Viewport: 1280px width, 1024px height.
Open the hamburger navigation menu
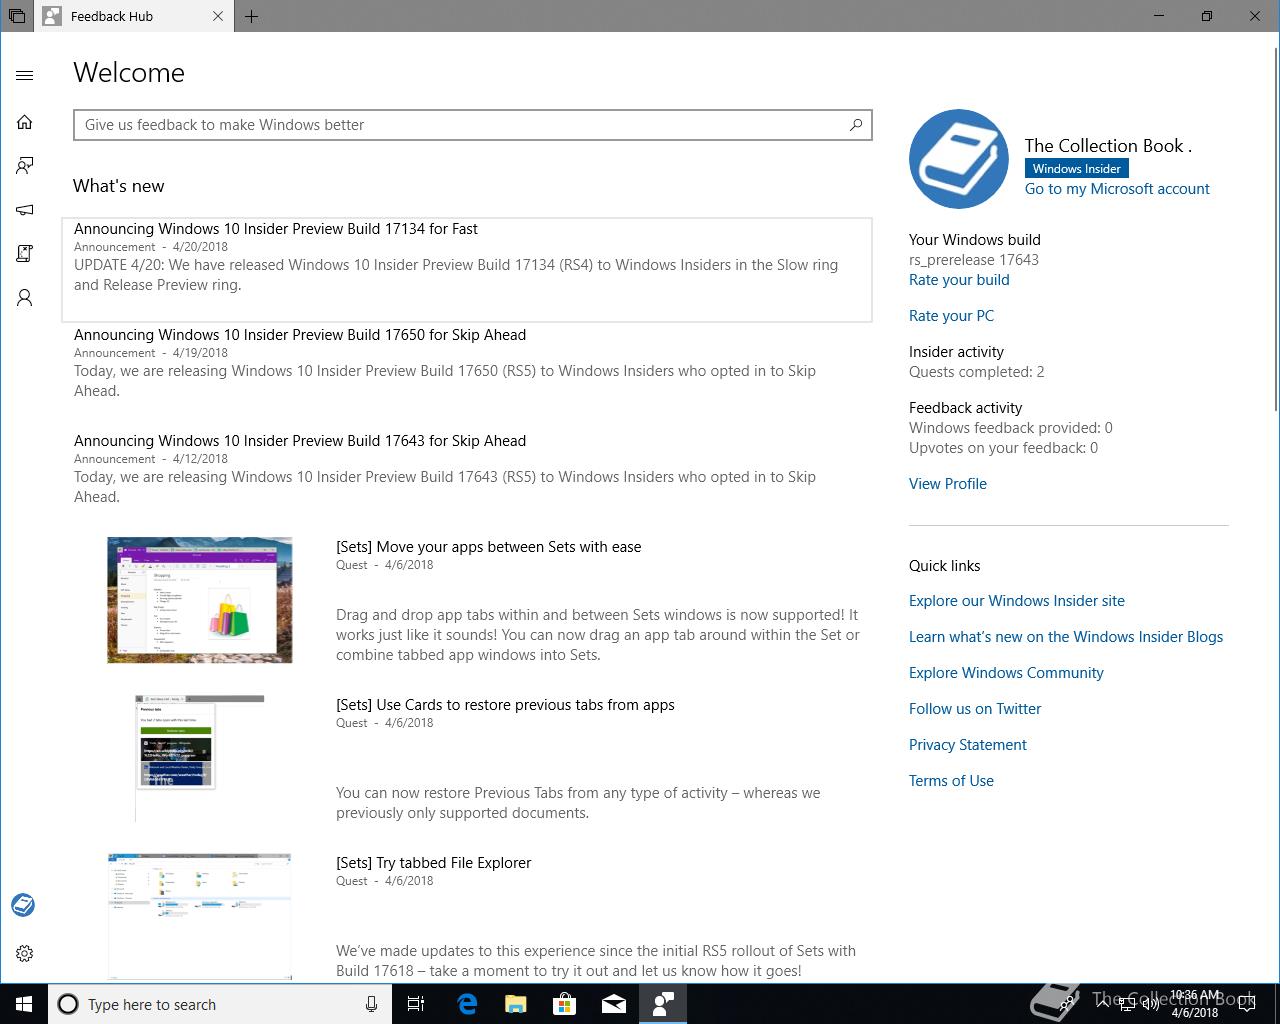point(25,75)
